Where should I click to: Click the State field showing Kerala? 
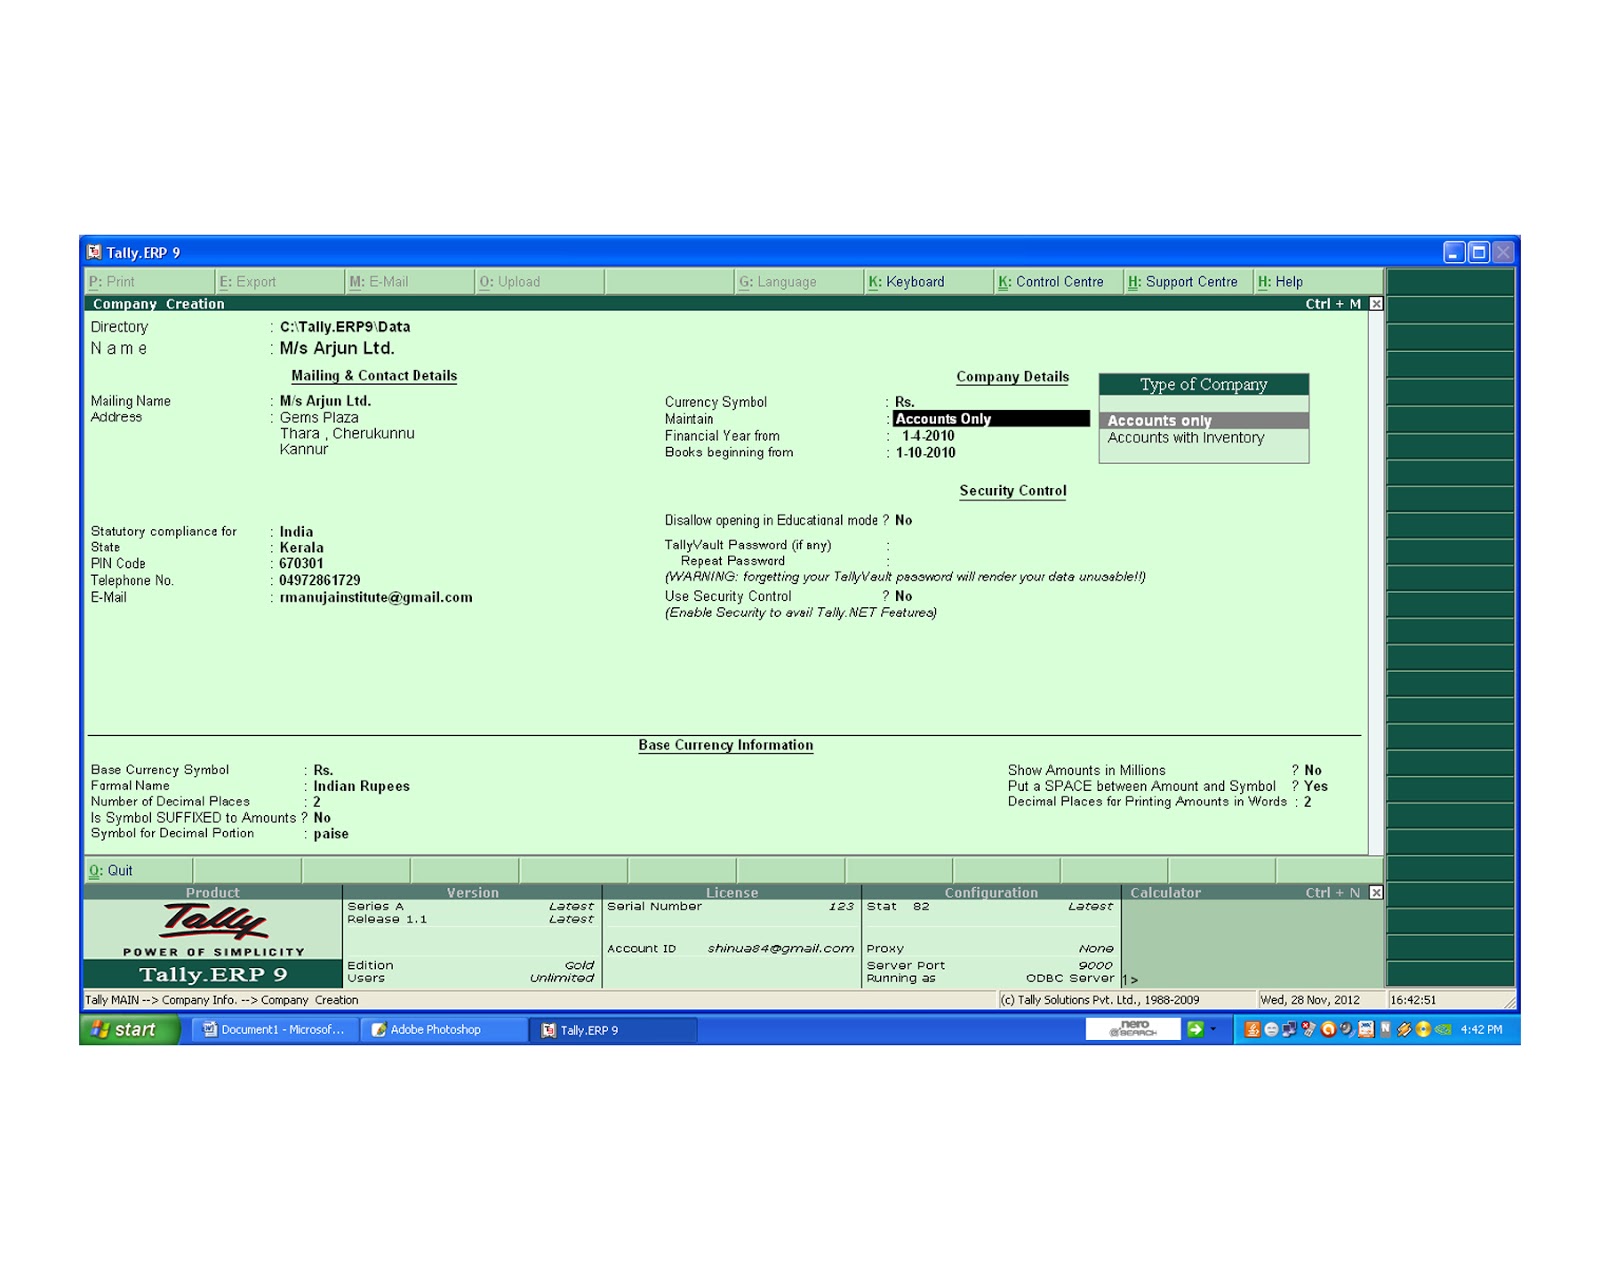pos(301,548)
